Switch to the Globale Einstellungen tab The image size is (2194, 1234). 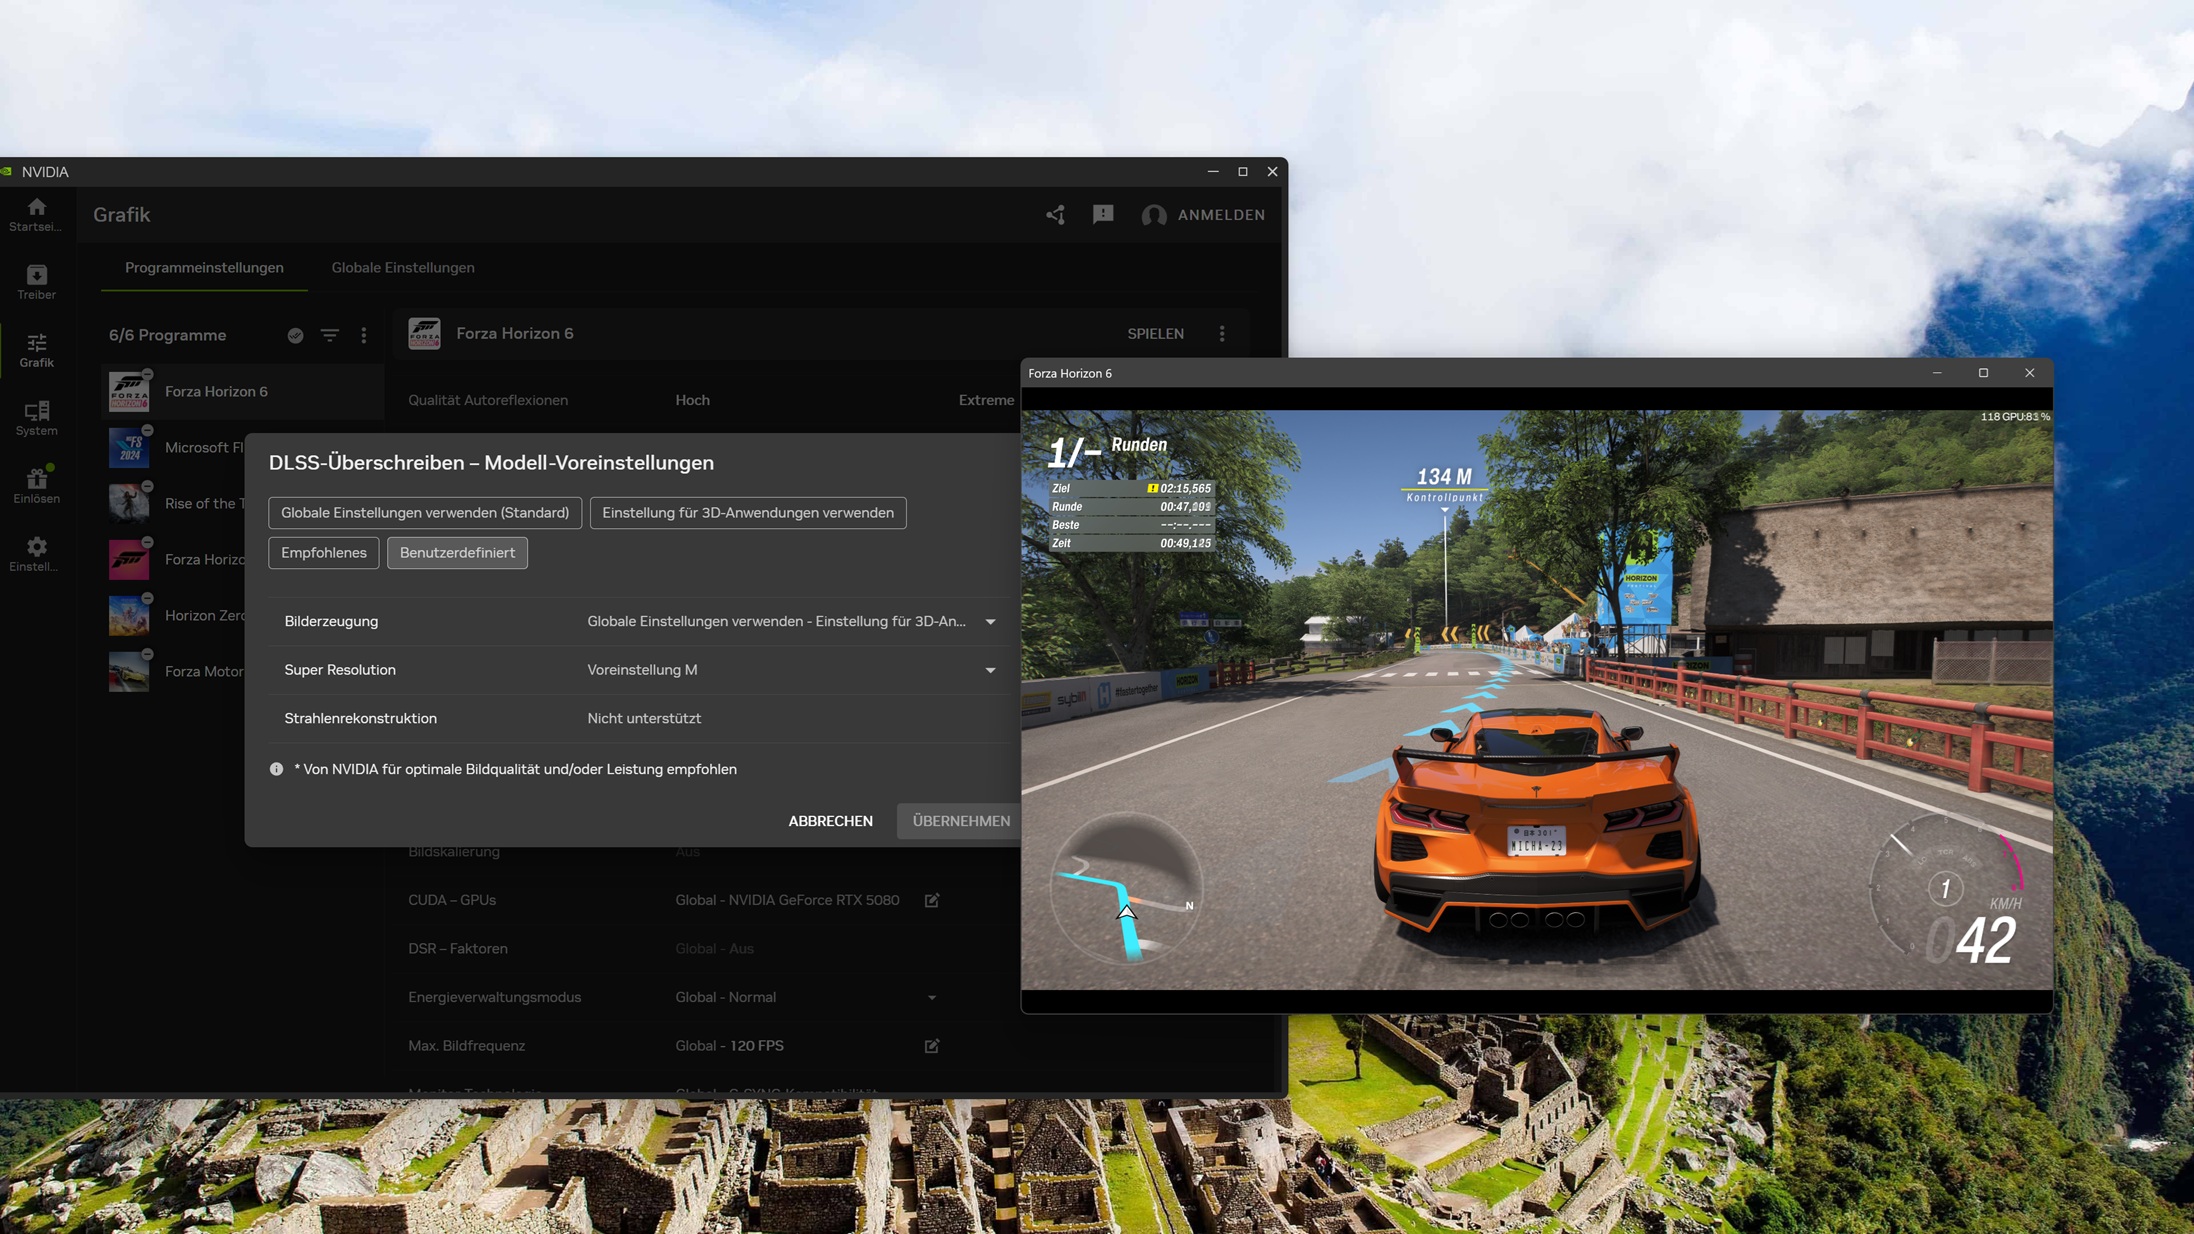[x=403, y=268]
